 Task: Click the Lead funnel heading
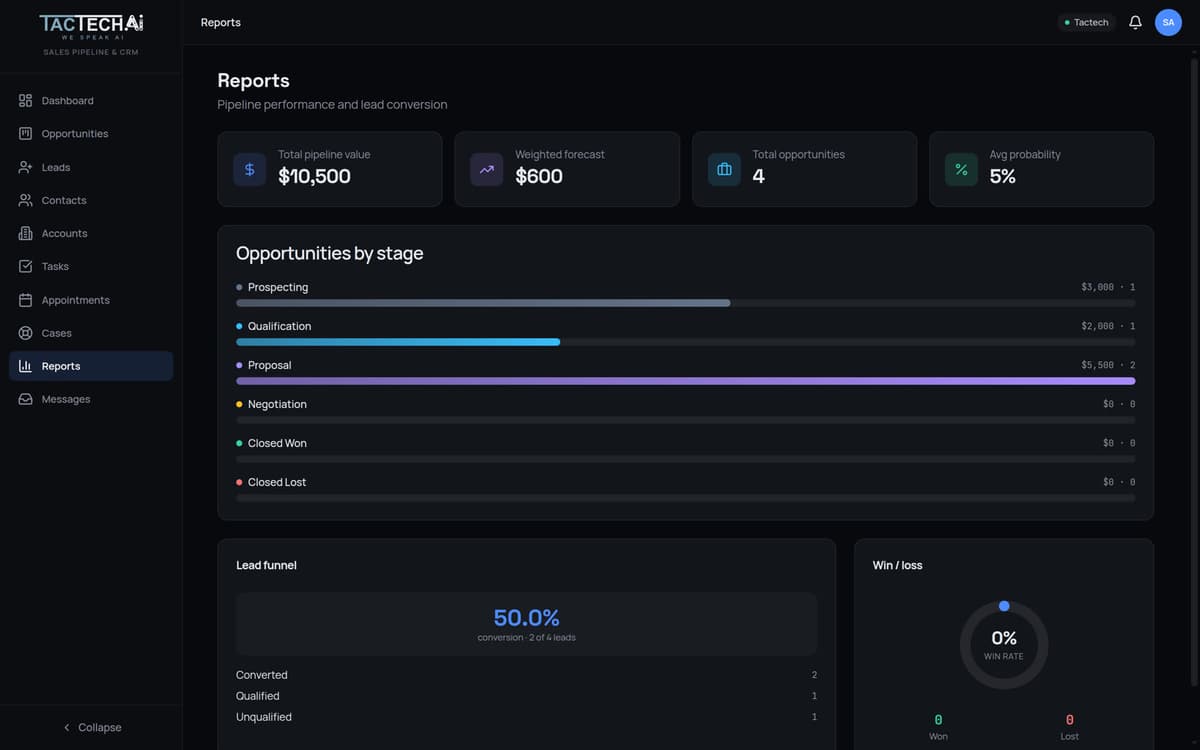266,565
